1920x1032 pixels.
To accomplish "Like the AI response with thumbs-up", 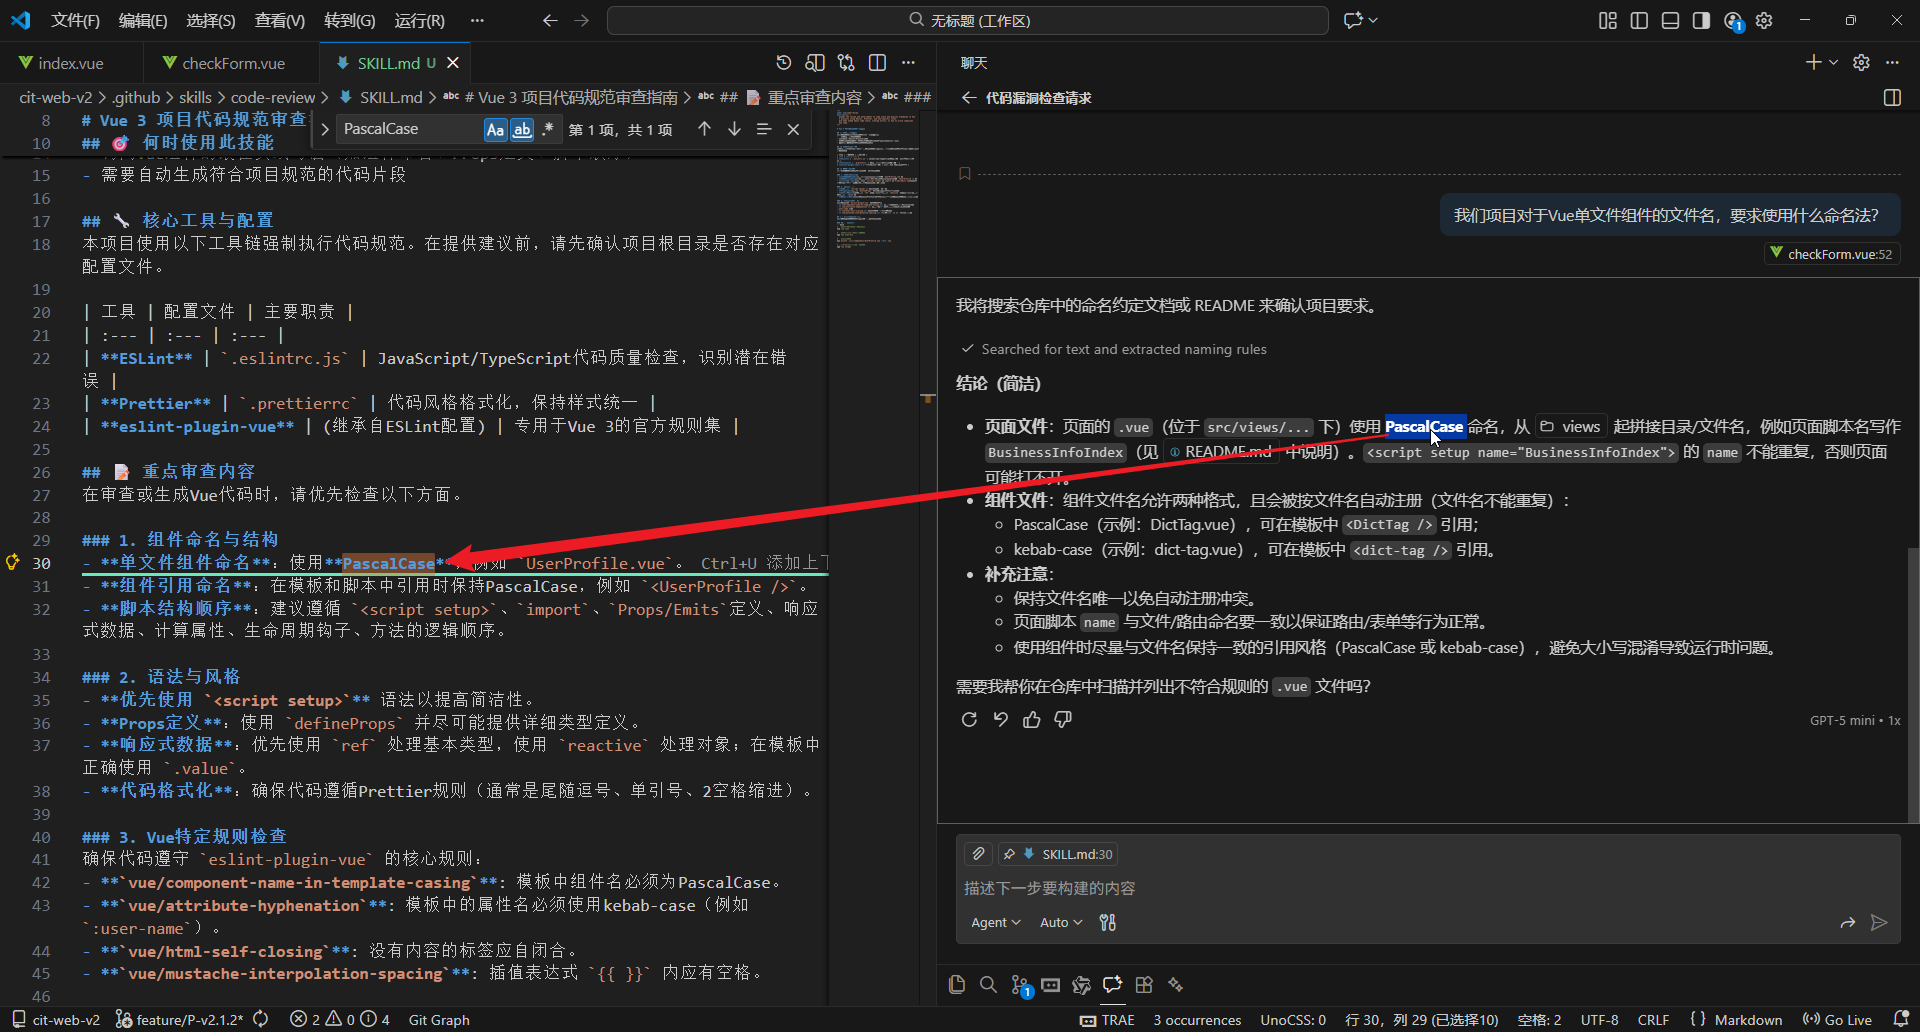I will click(x=1032, y=719).
